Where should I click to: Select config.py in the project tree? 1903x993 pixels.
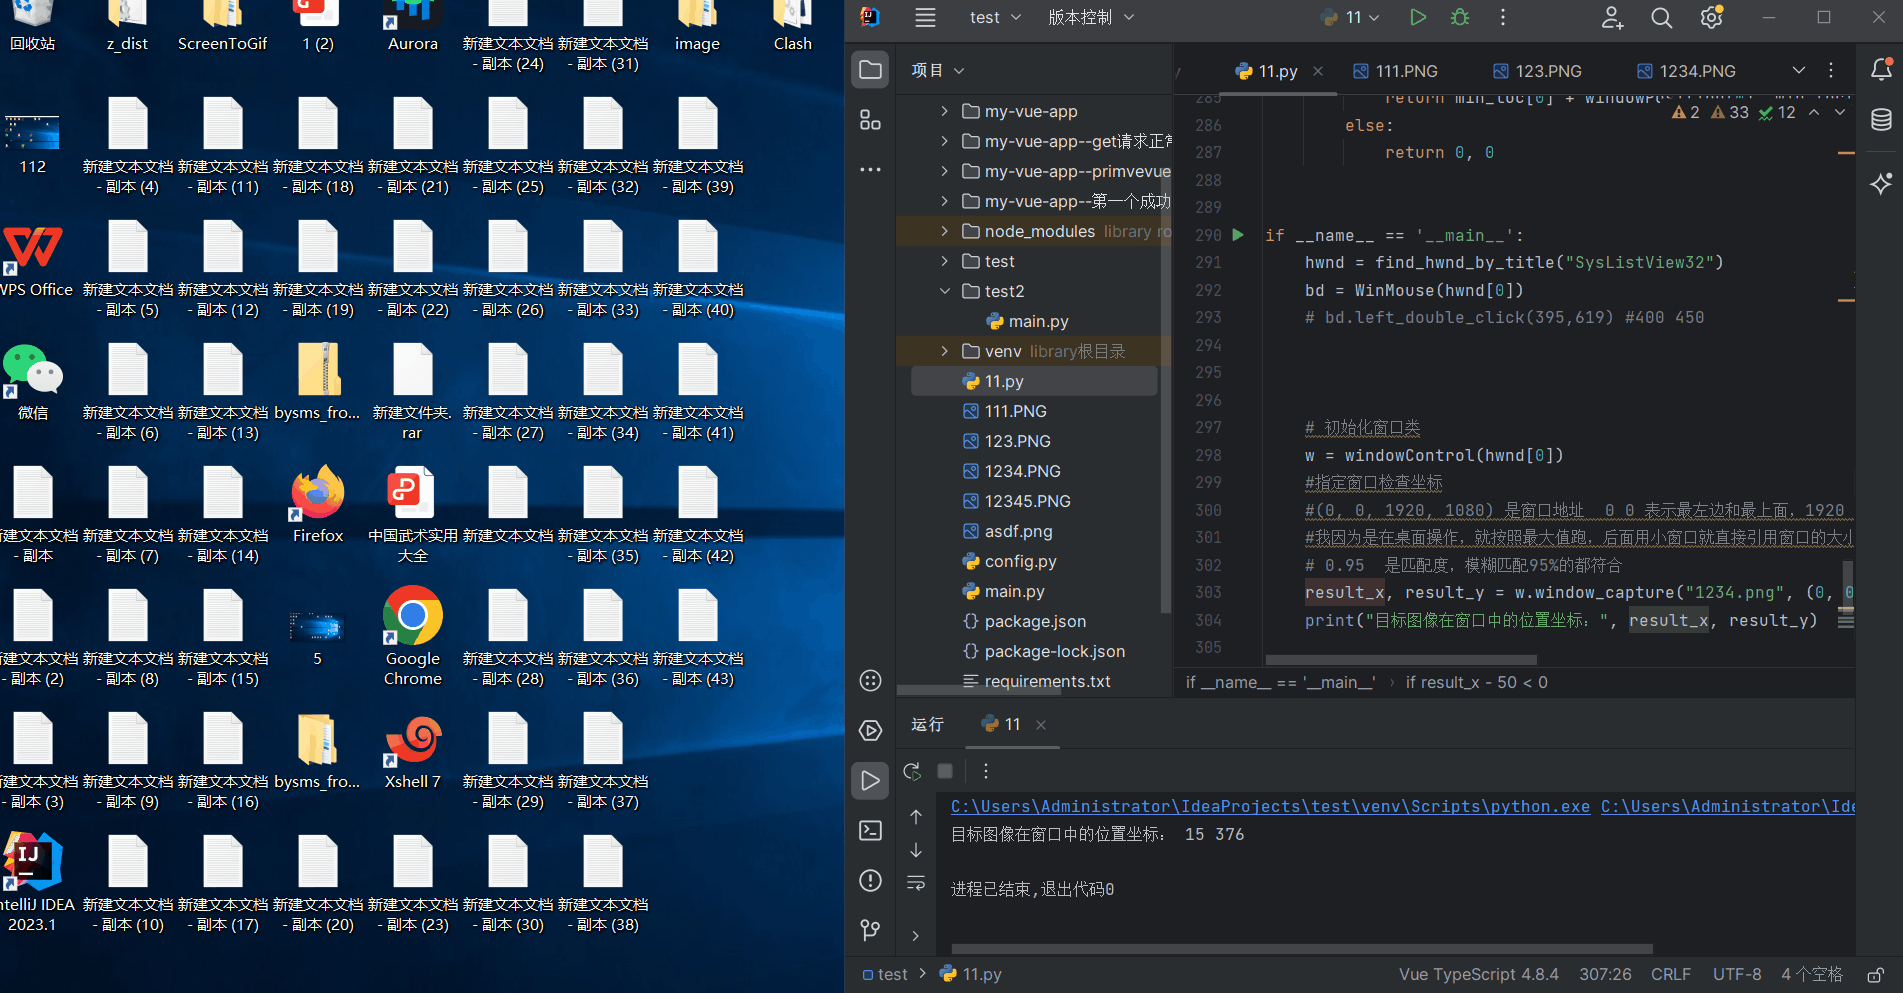pyautogui.click(x=1019, y=561)
